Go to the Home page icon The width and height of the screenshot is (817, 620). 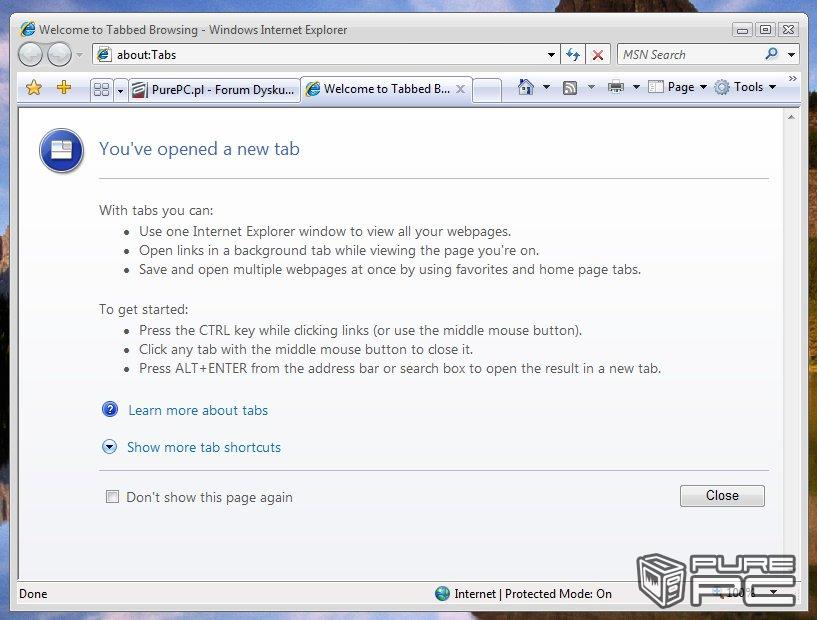526,87
